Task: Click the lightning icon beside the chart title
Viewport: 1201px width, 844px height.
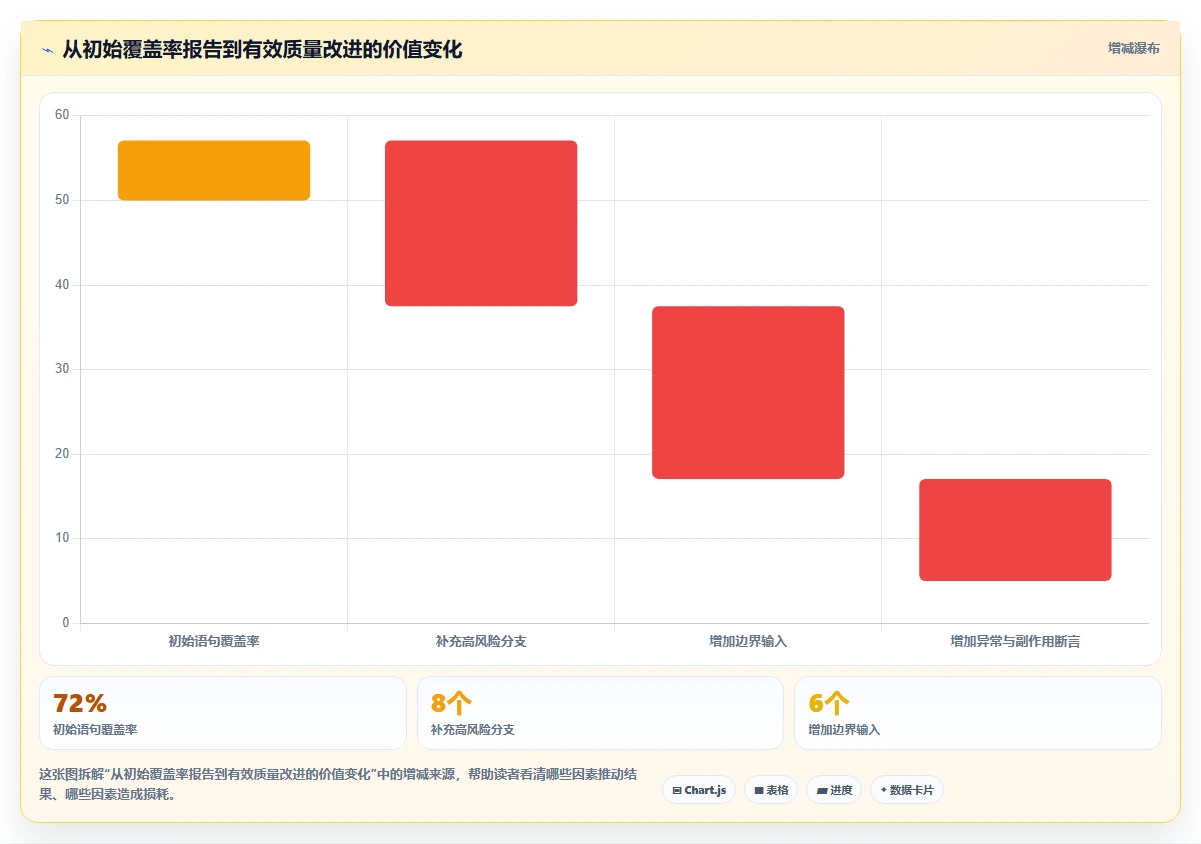Action: 47,50
